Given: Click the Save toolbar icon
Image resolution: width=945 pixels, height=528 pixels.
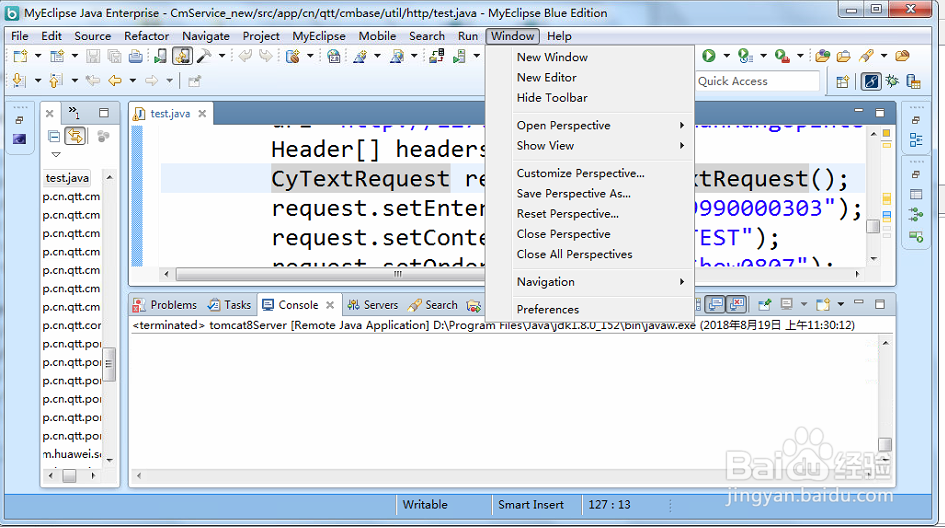Looking at the screenshot, I should [93, 56].
